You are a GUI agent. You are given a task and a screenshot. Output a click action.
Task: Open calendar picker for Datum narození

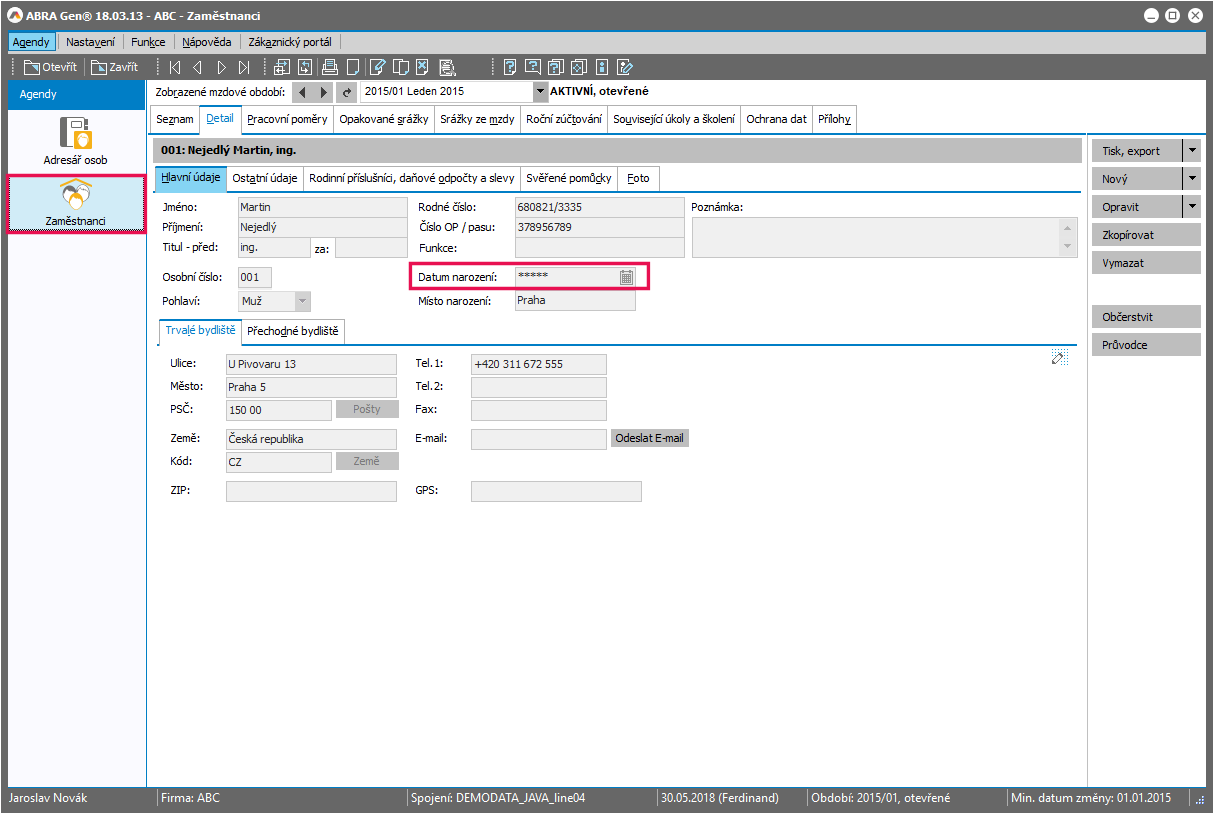click(x=626, y=277)
